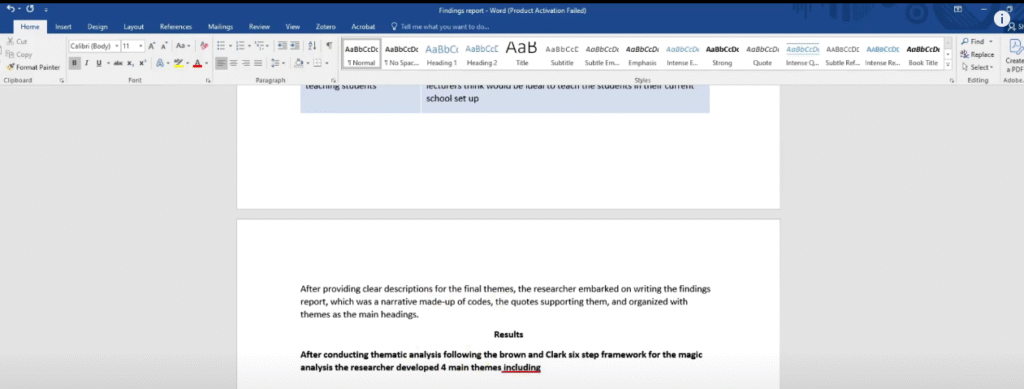The image size is (1024, 389).
Task: Decrease the paragraph indent
Action: pyautogui.click(x=282, y=46)
